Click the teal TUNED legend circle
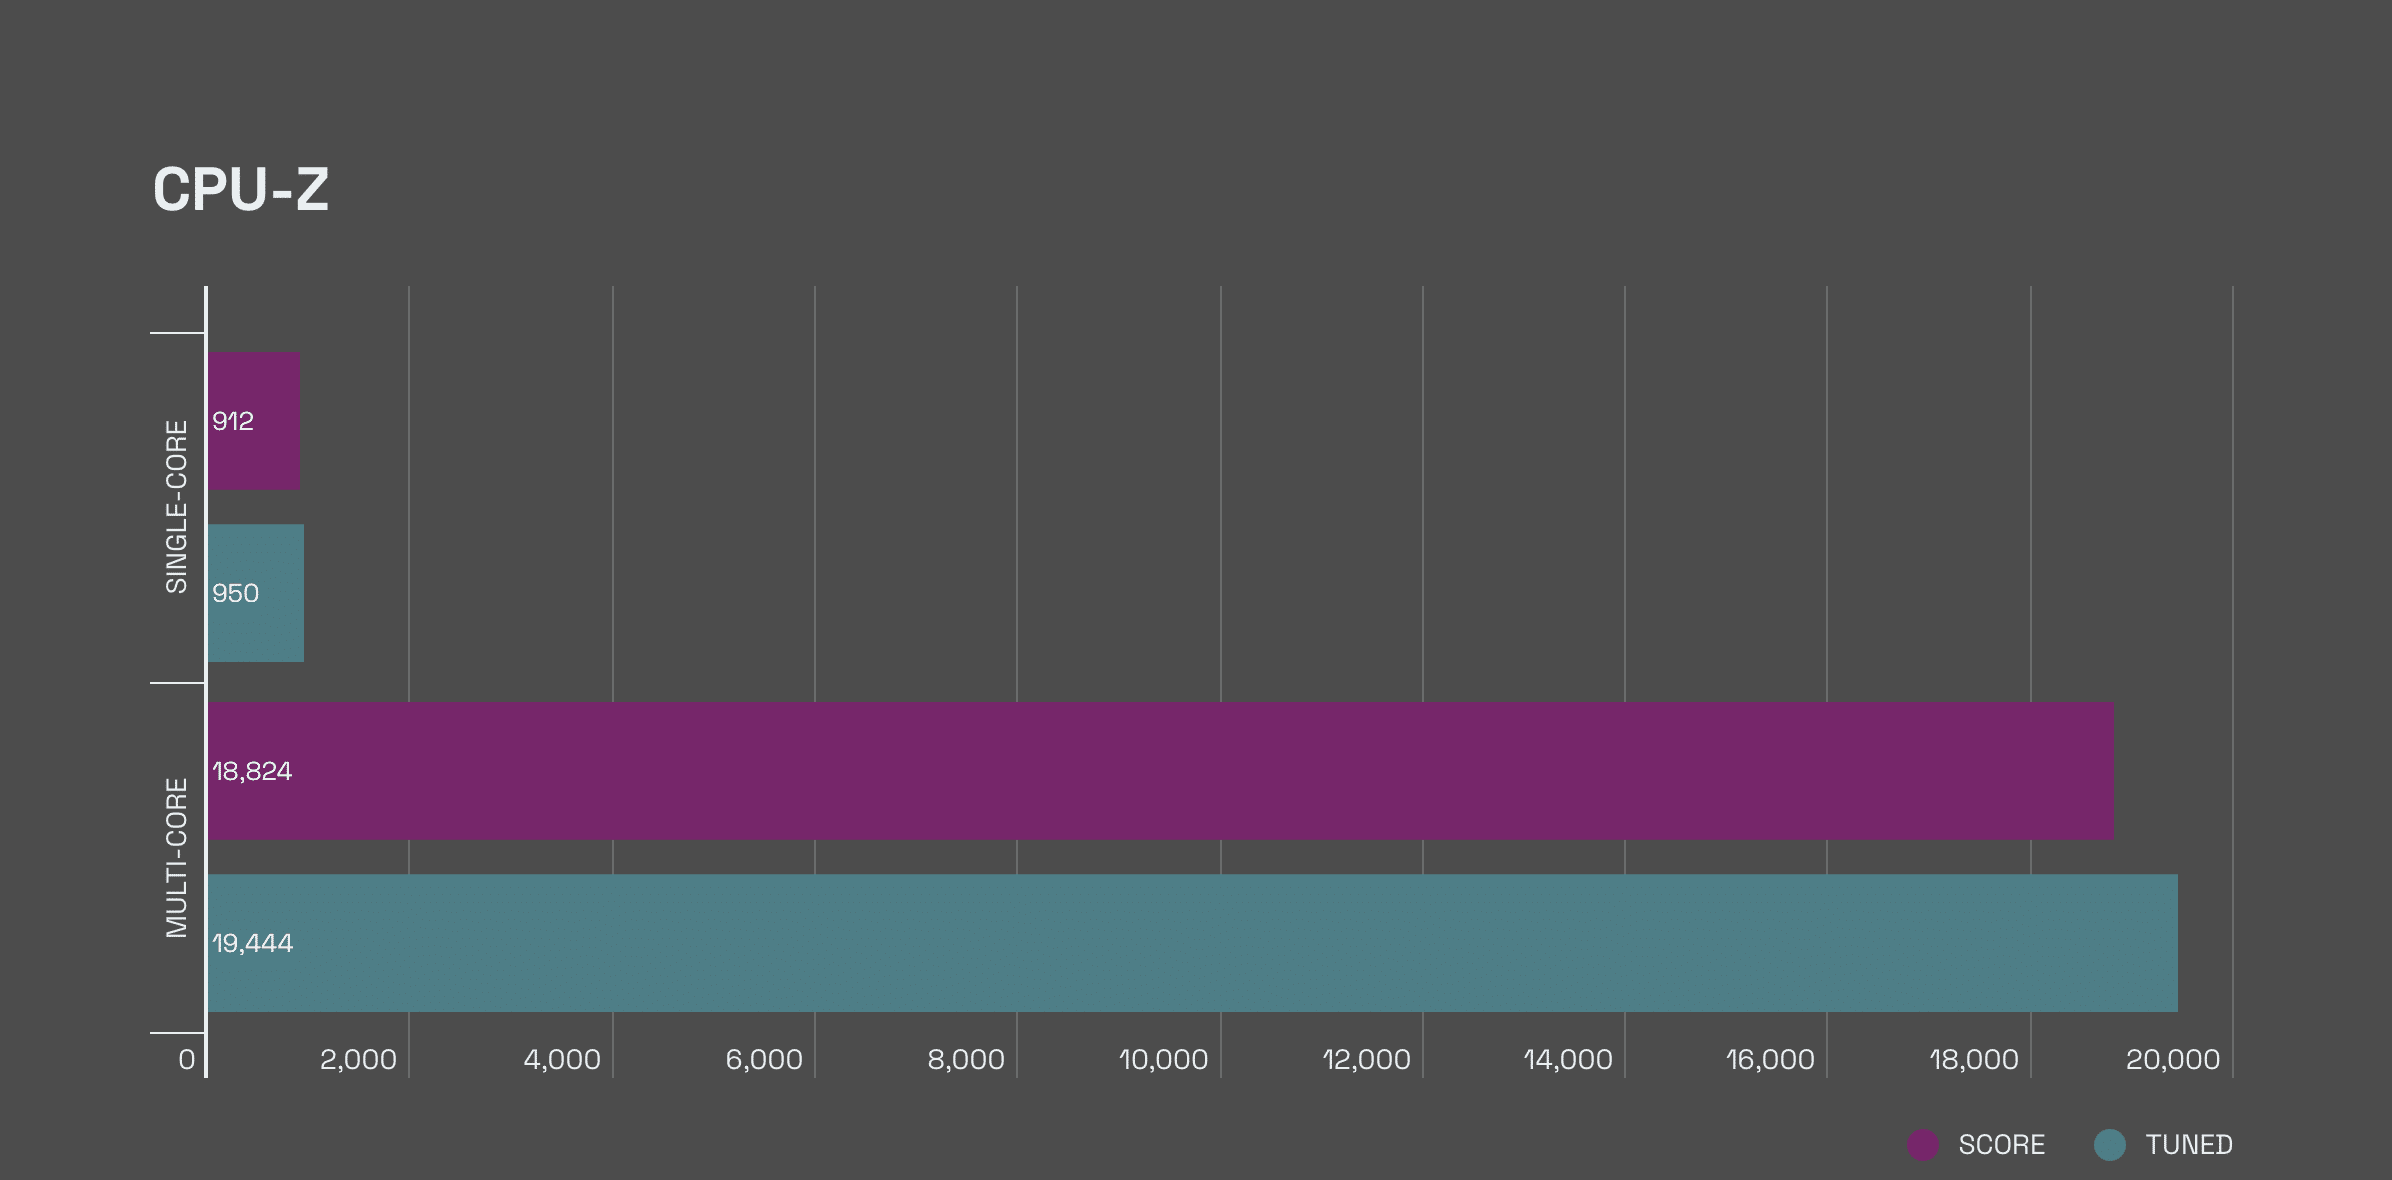Image resolution: width=2392 pixels, height=1180 pixels. click(x=2109, y=1145)
